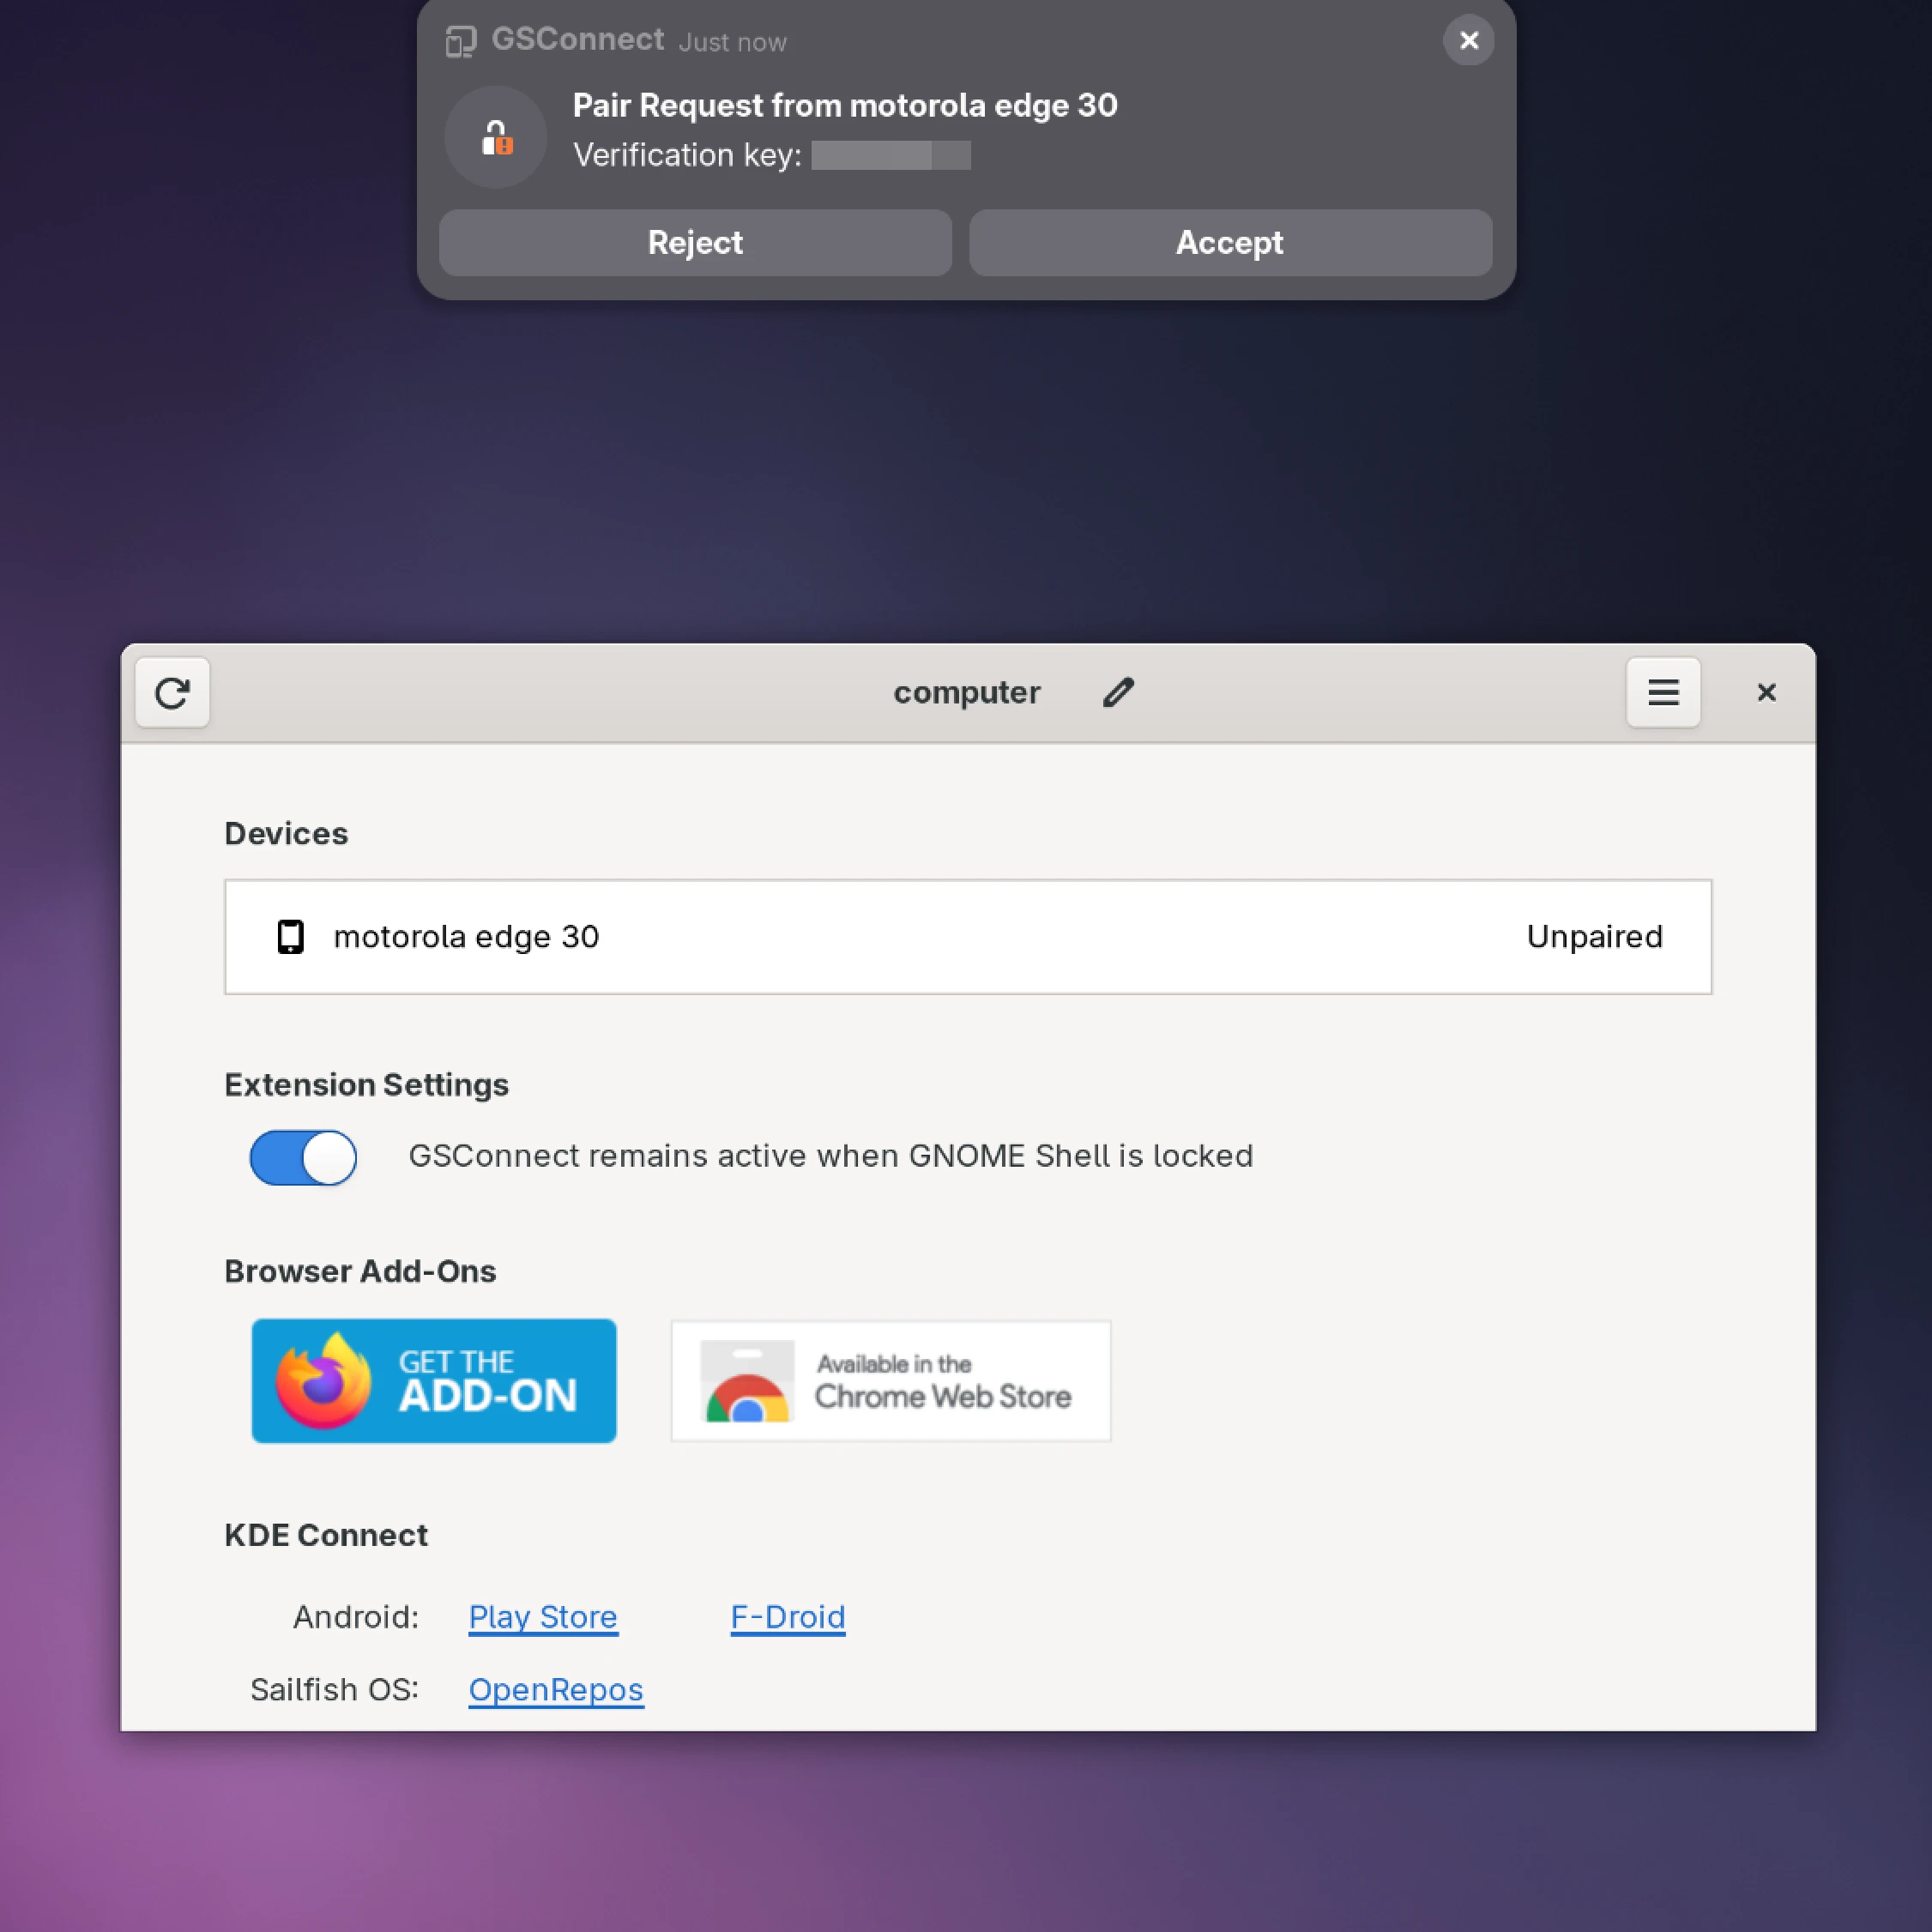This screenshot has width=1932, height=1932.
Task: Open the OpenRepos link
Action: (556, 1690)
